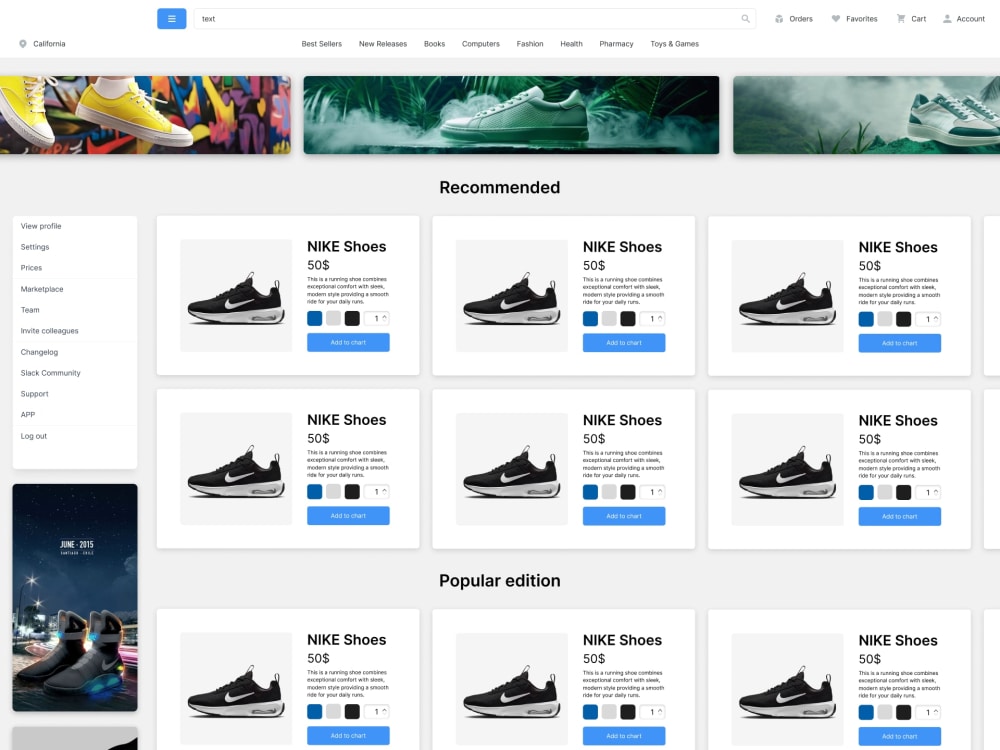Screen dimensions: 1000x750
Task: Open the Health category
Action: click(x=571, y=44)
